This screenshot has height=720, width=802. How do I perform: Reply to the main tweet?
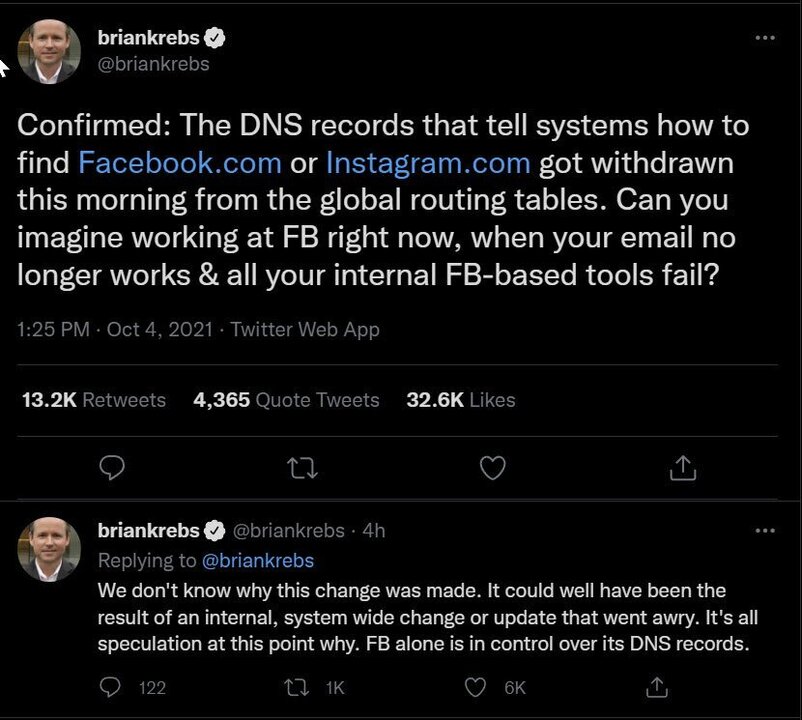point(113,466)
